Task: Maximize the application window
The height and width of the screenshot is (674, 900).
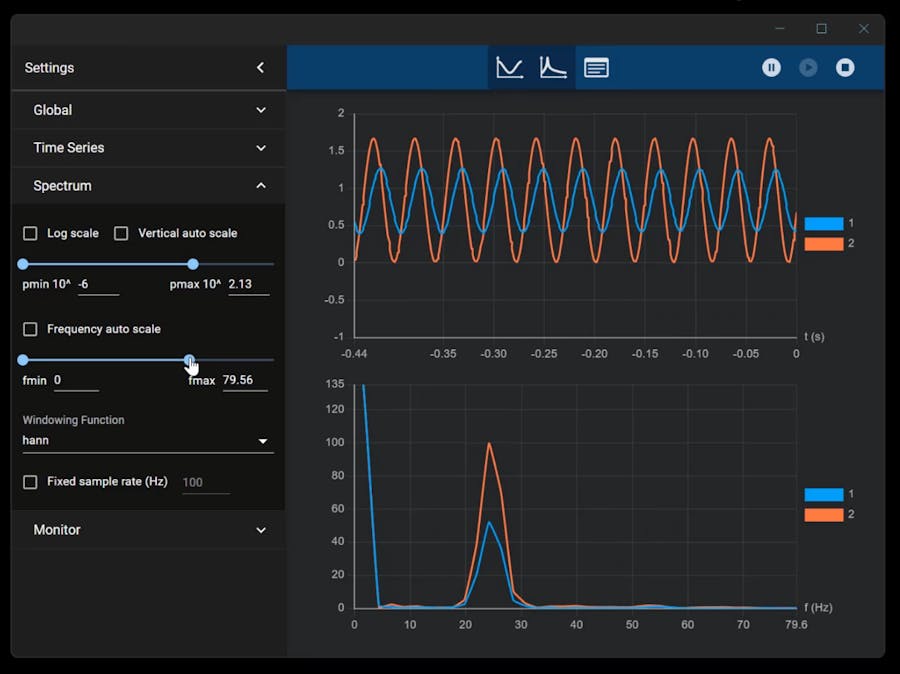Action: pyautogui.click(x=821, y=29)
